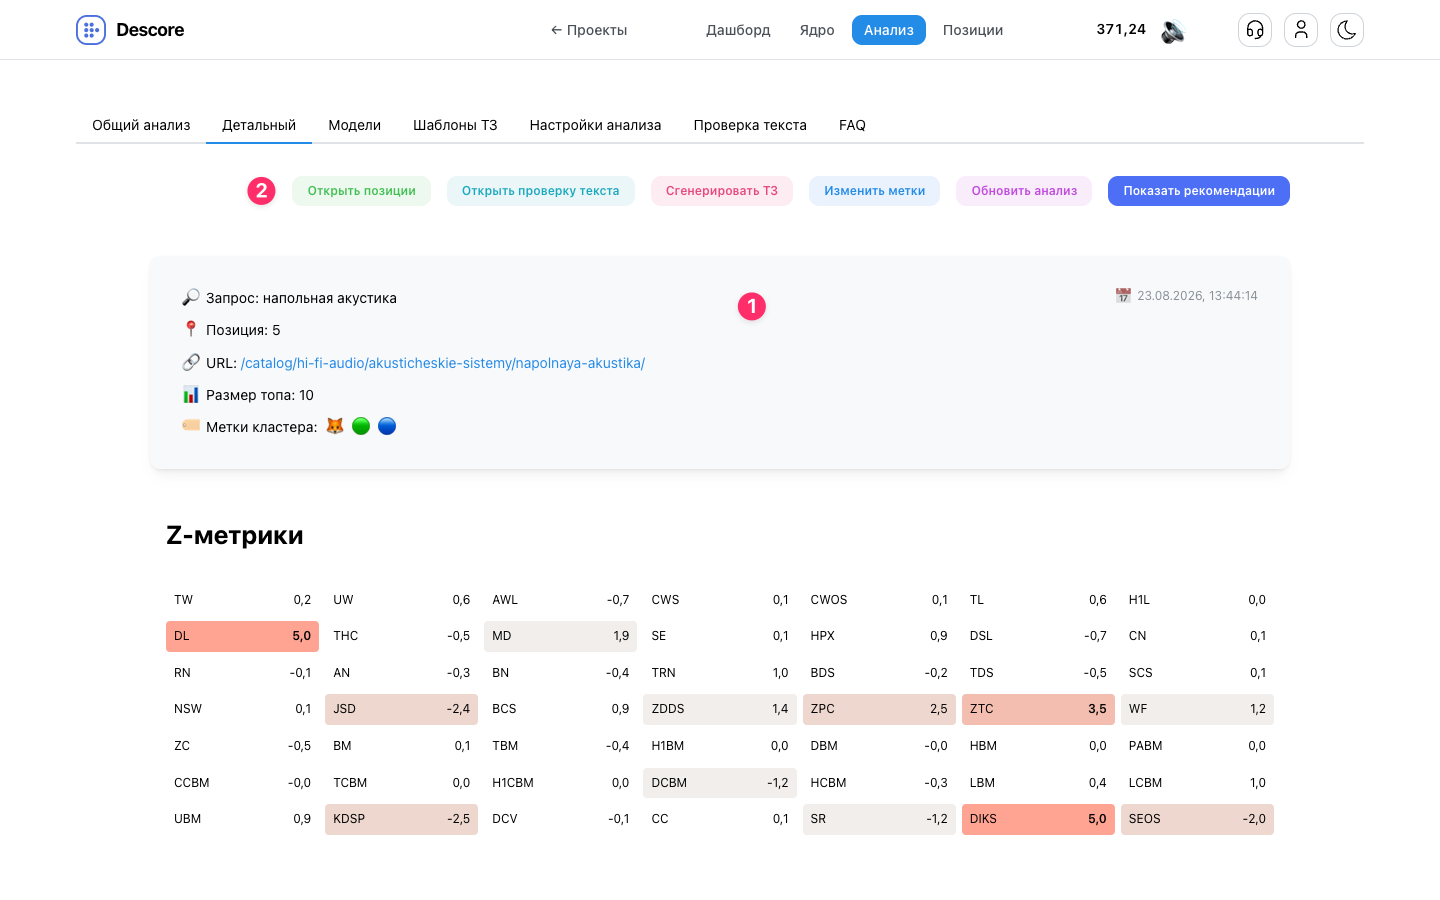Select the green circle cluster label
The width and height of the screenshot is (1440, 900).
pos(361,426)
